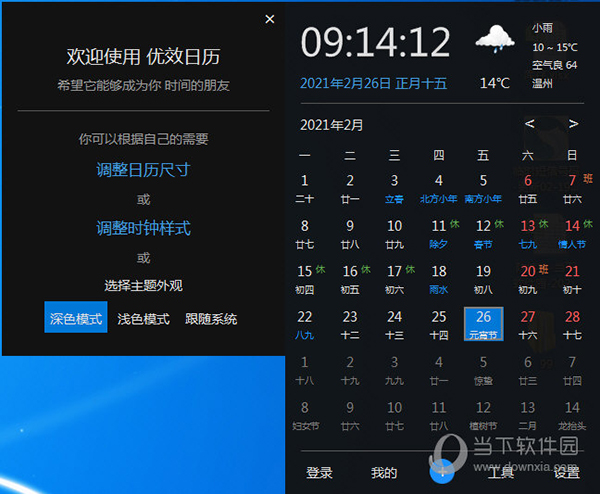600x494 pixels.
Task: Select March 13 二月
Action: click(528, 416)
